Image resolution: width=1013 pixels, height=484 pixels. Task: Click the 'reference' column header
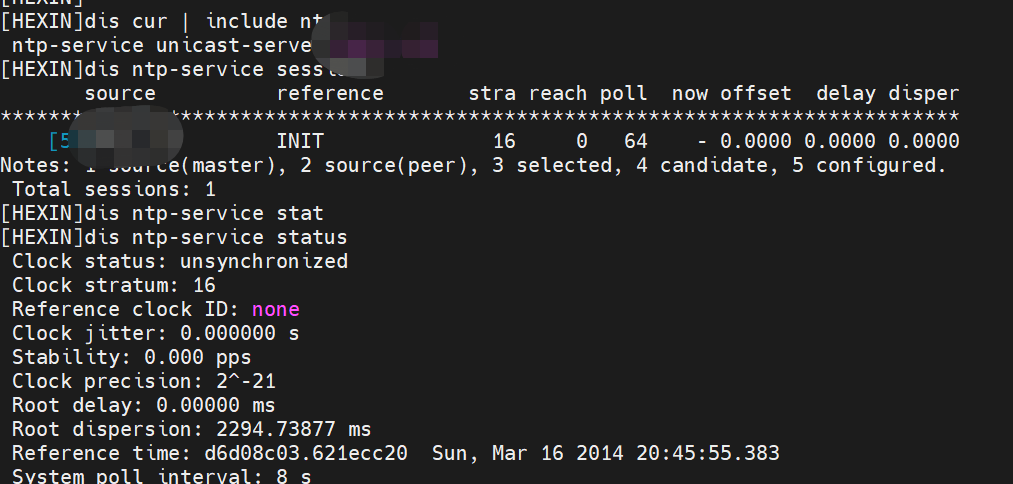point(330,93)
